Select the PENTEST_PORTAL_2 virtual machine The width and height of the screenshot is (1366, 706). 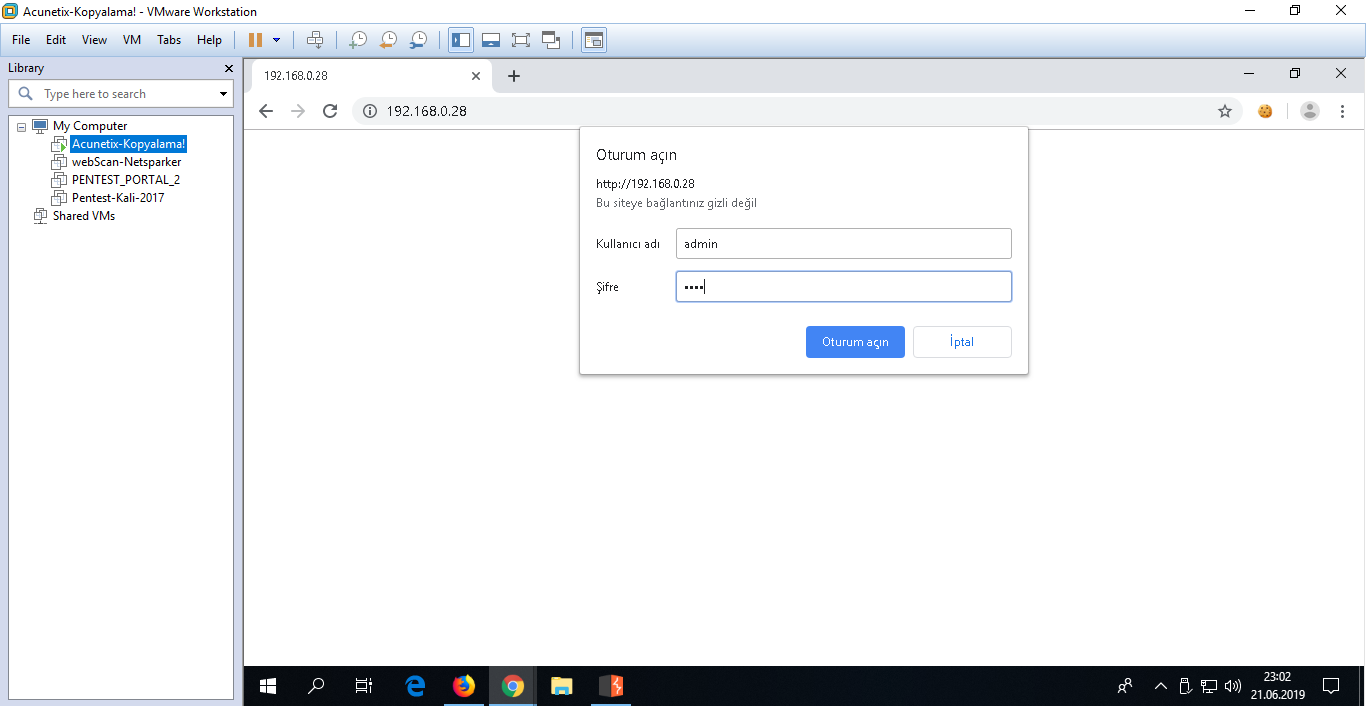pos(125,180)
